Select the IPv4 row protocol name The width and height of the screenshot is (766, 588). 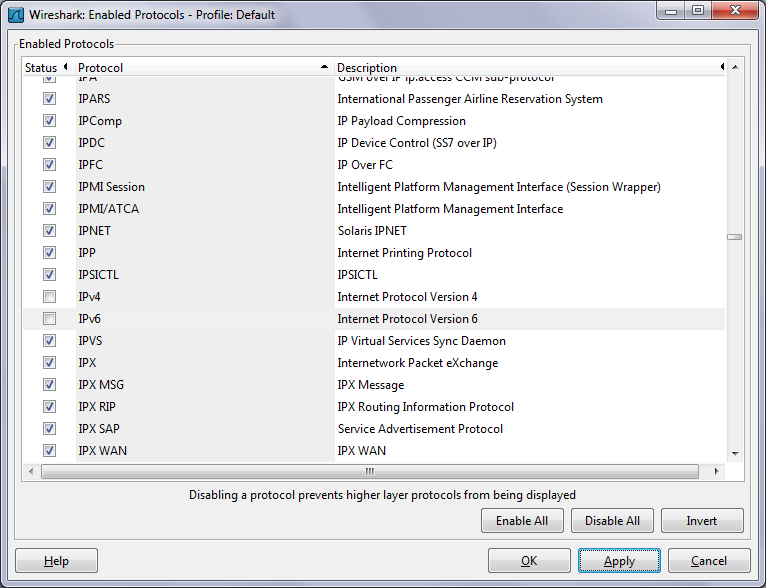point(89,297)
